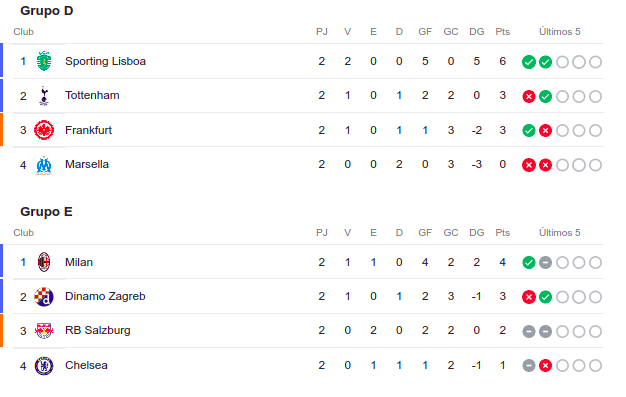This screenshot has width=626, height=397.
Task: Select the RB Salzburg team name
Action: click(98, 330)
